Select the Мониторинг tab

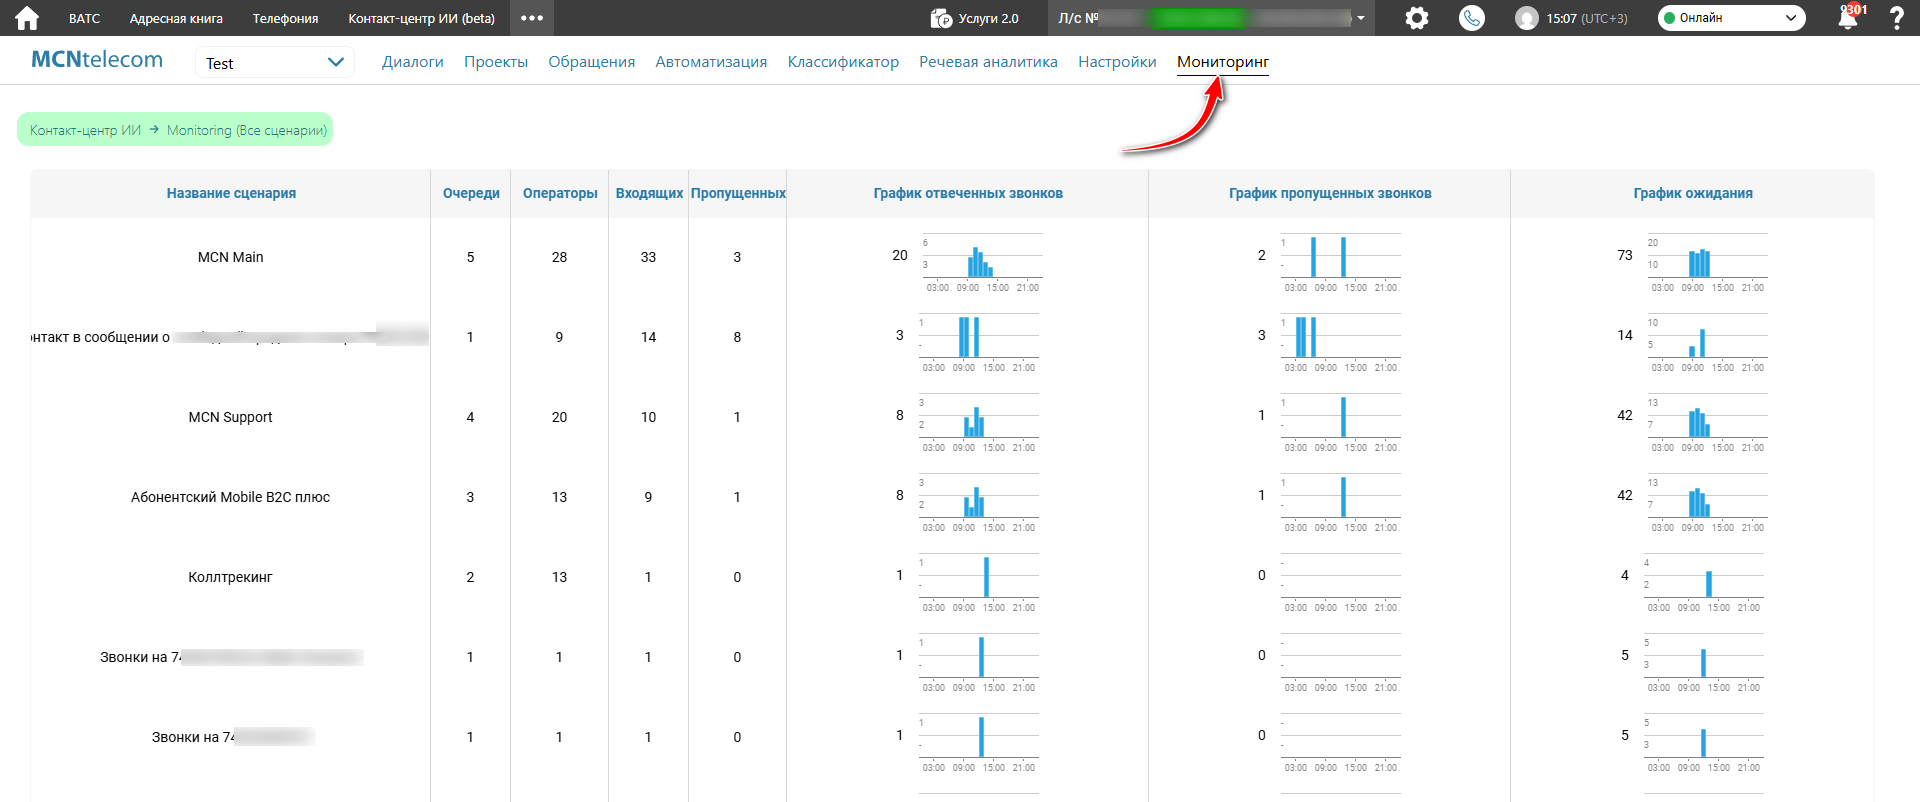[1223, 62]
